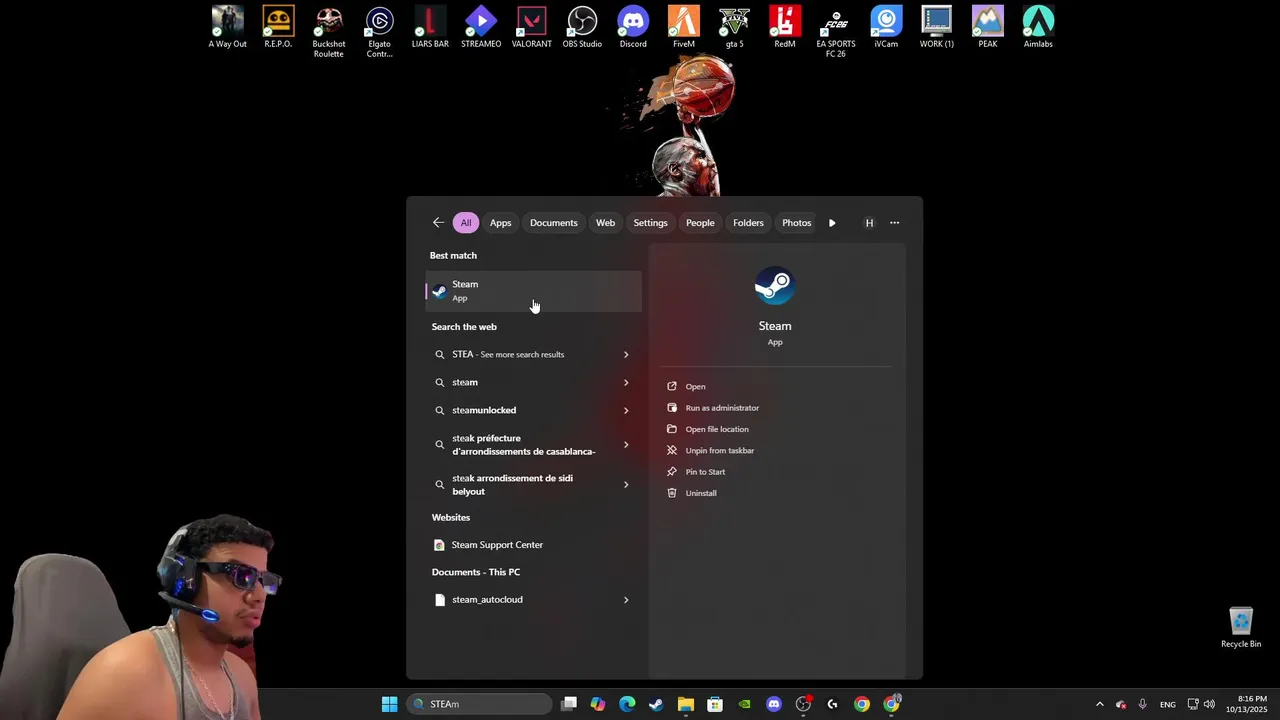Click the large Steam app logo

click(774, 286)
